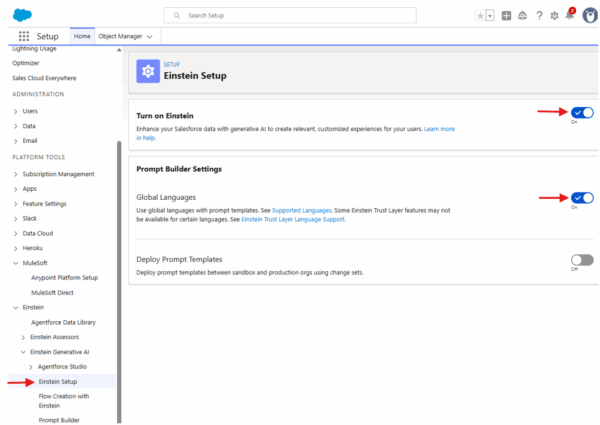Collapse Einstein Generative AI
Viewport: 600px width, 425px height.
point(23,352)
